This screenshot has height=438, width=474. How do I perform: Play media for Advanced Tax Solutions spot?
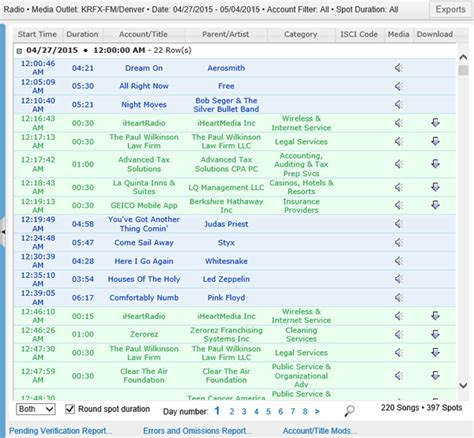[399, 164]
